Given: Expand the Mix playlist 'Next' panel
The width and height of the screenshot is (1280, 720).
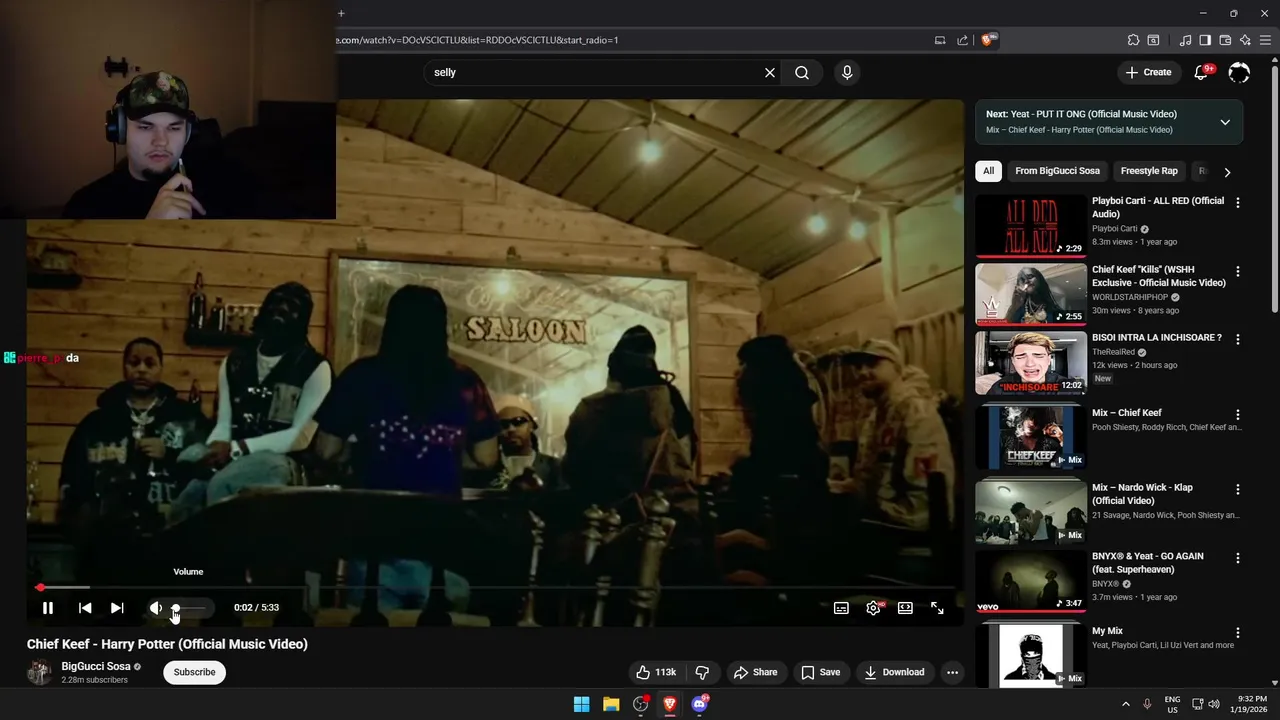Looking at the screenshot, I should point(1225,122).
